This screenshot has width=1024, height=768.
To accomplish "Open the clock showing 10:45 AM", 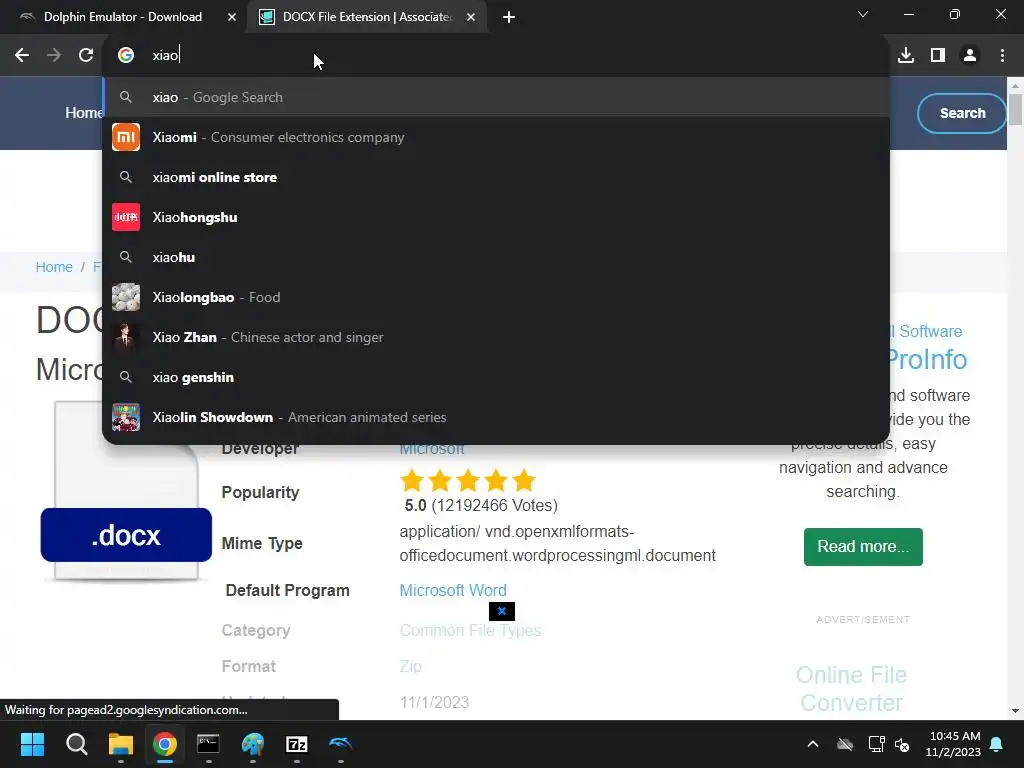I will (953, 744).
